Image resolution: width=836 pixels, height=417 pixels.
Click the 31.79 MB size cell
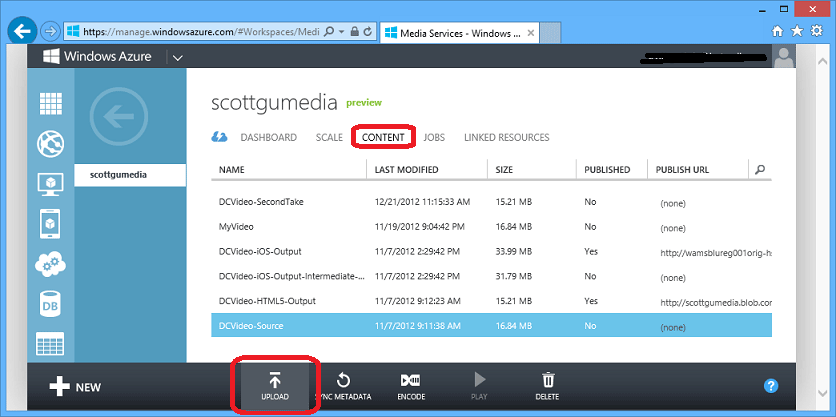point(513,276)
